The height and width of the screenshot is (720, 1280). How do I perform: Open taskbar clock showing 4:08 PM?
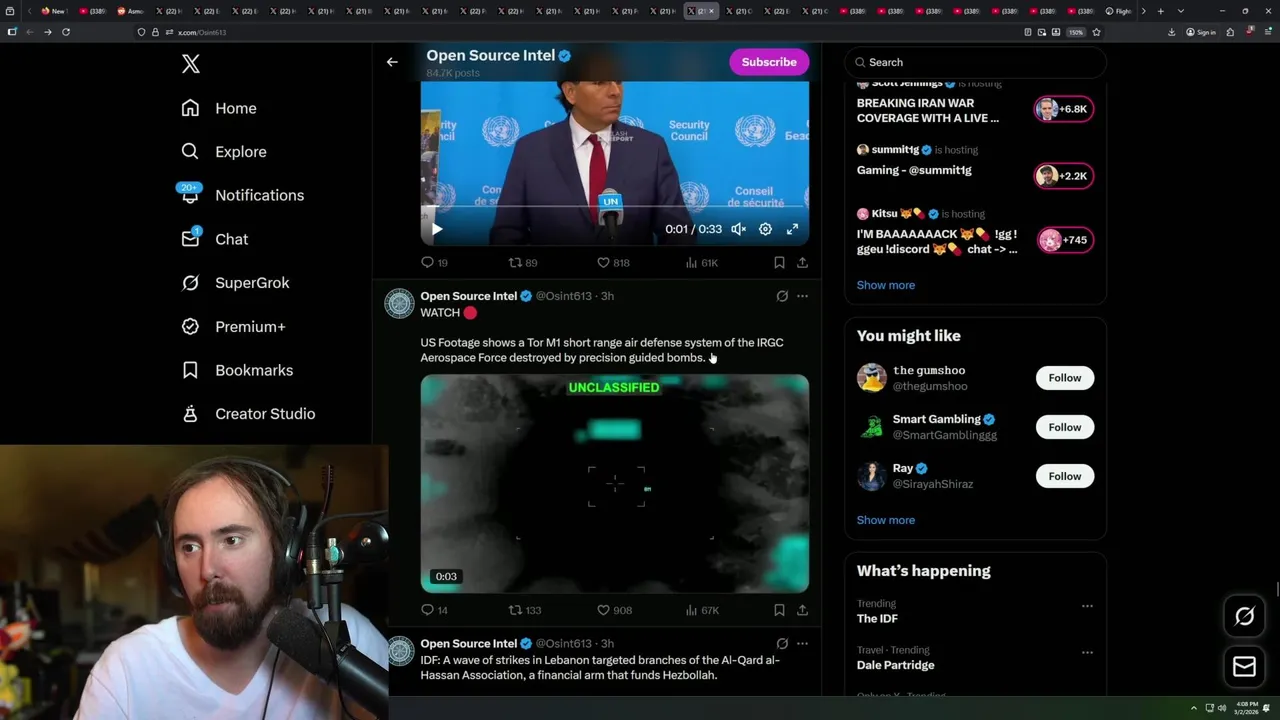point(1246,708)
